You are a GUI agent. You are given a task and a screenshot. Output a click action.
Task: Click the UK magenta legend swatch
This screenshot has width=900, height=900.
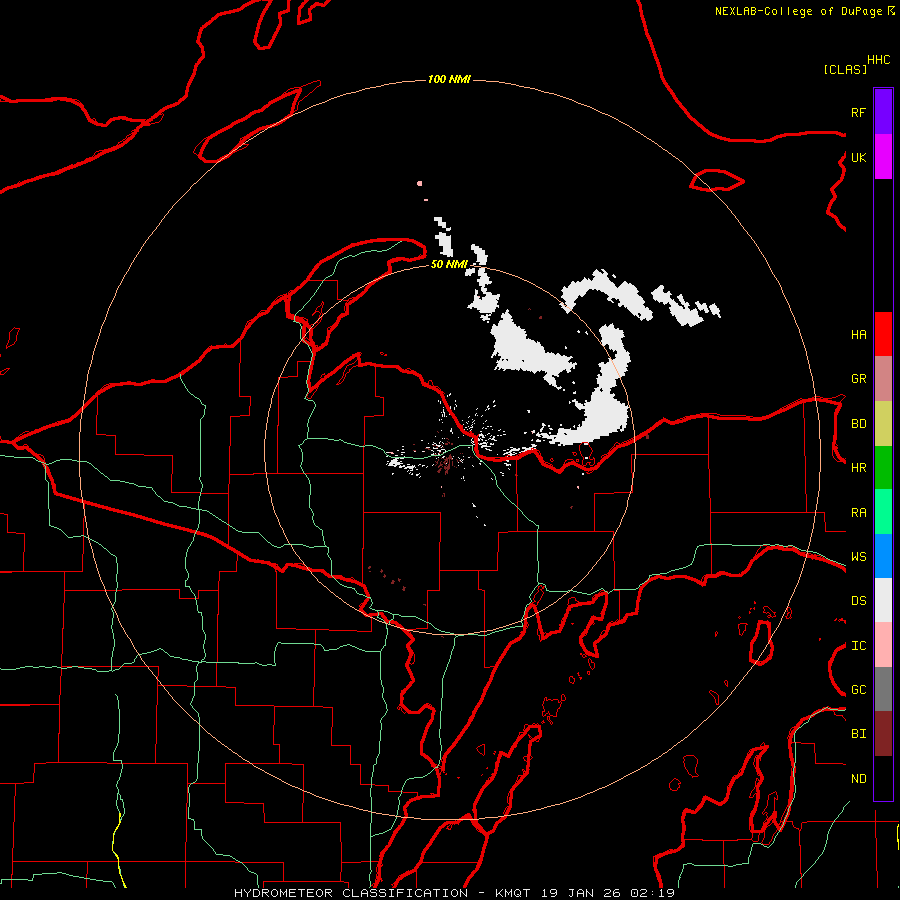tap(883, 157)
